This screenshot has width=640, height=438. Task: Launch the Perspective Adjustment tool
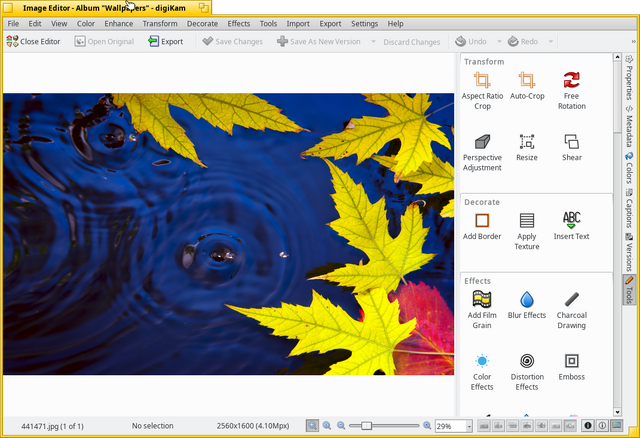point(482,153)
